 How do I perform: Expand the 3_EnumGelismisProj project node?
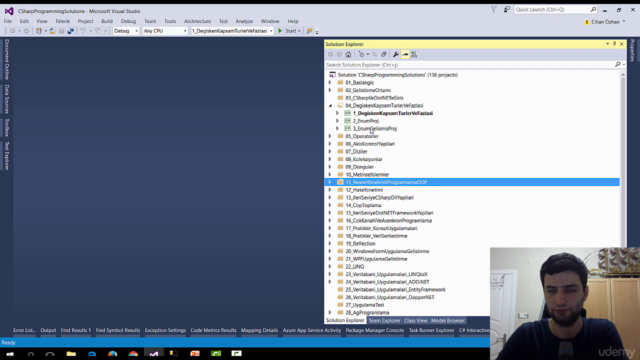click(338, 129)
